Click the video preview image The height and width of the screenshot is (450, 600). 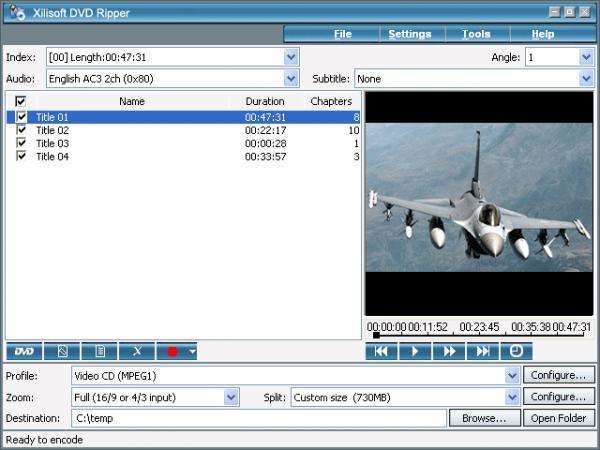[479, 197]
